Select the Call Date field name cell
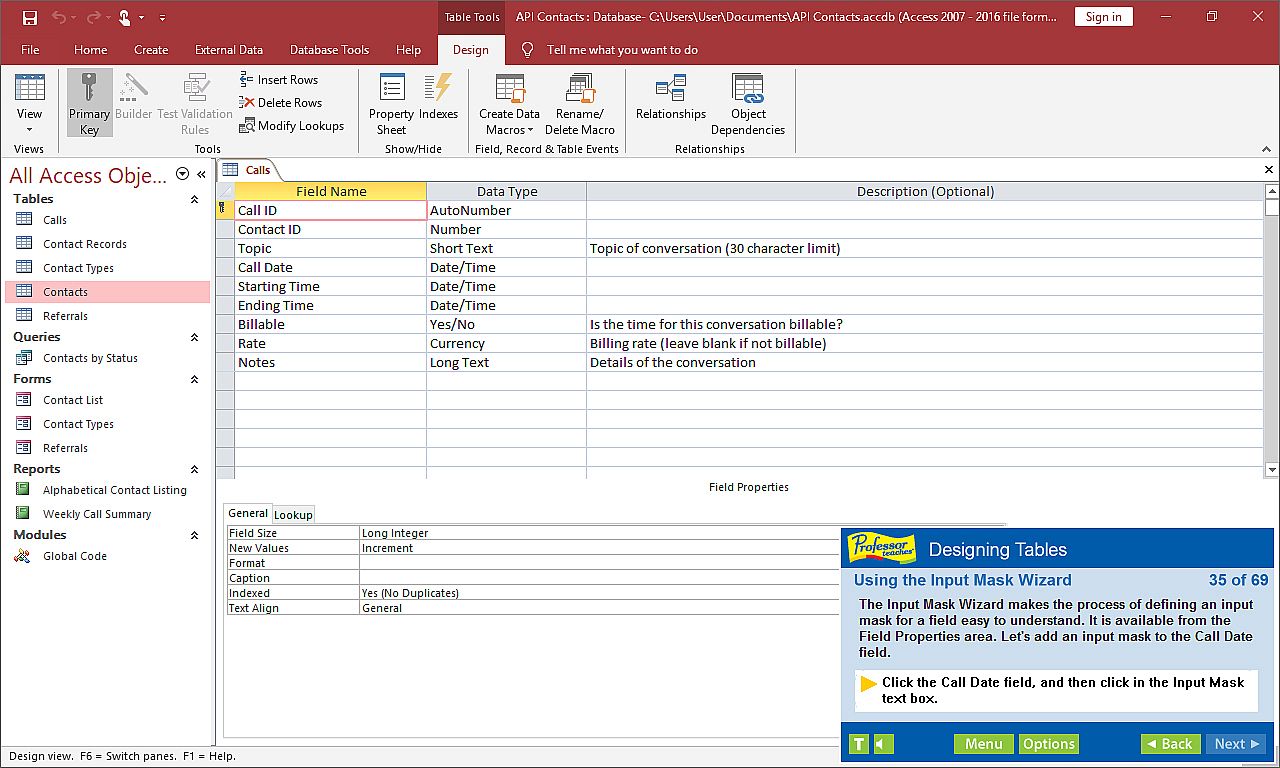 [x=330, y=268]
